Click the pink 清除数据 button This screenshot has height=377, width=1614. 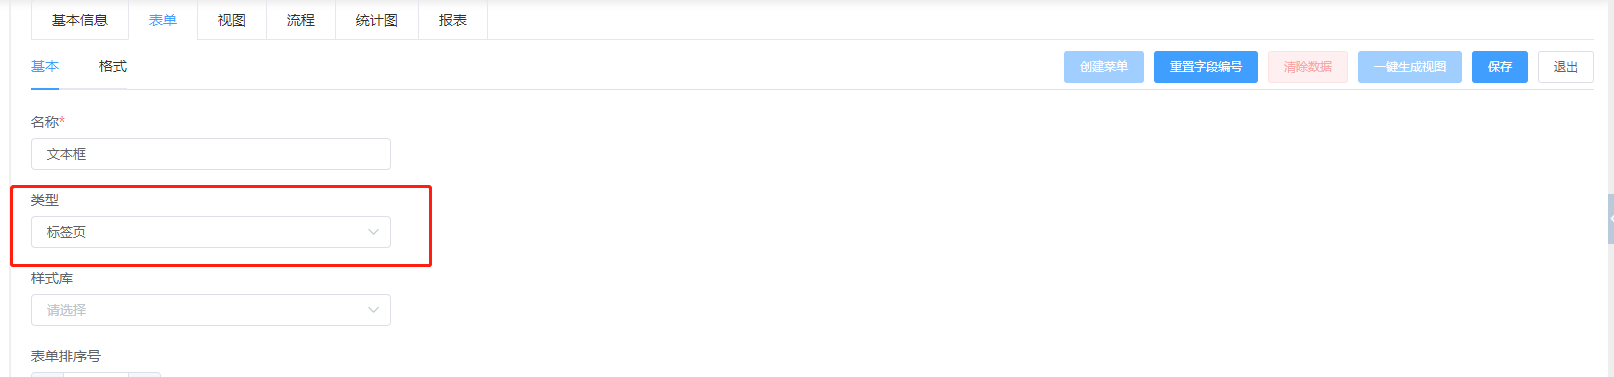point(1308,67)
